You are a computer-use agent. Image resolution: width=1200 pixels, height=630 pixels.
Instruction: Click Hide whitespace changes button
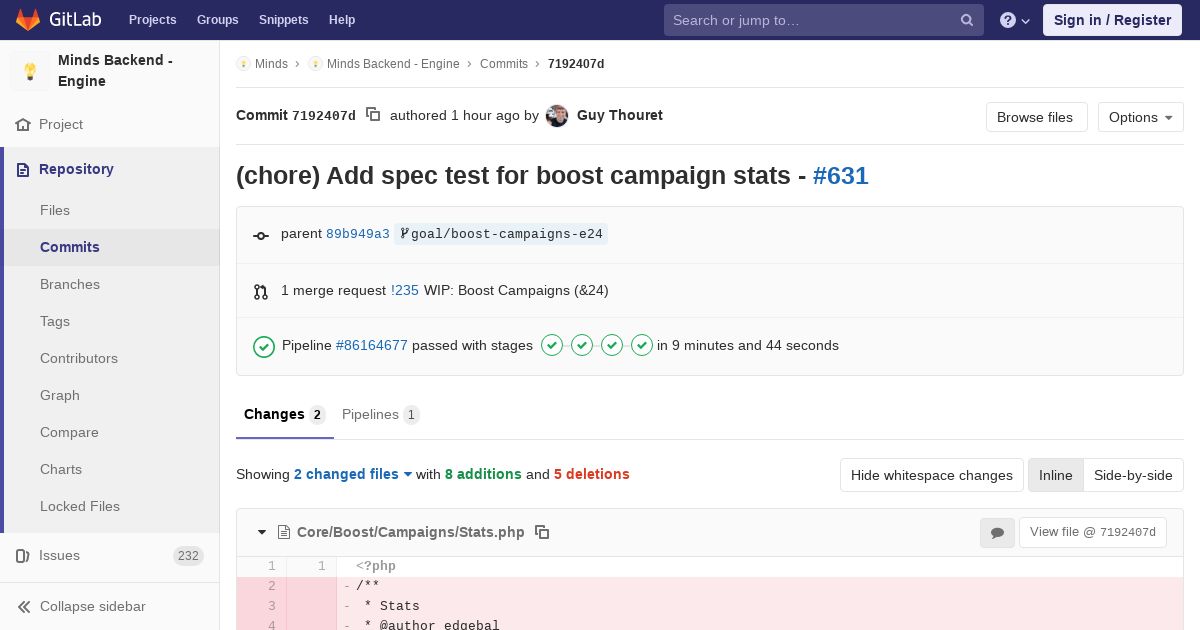932,475
